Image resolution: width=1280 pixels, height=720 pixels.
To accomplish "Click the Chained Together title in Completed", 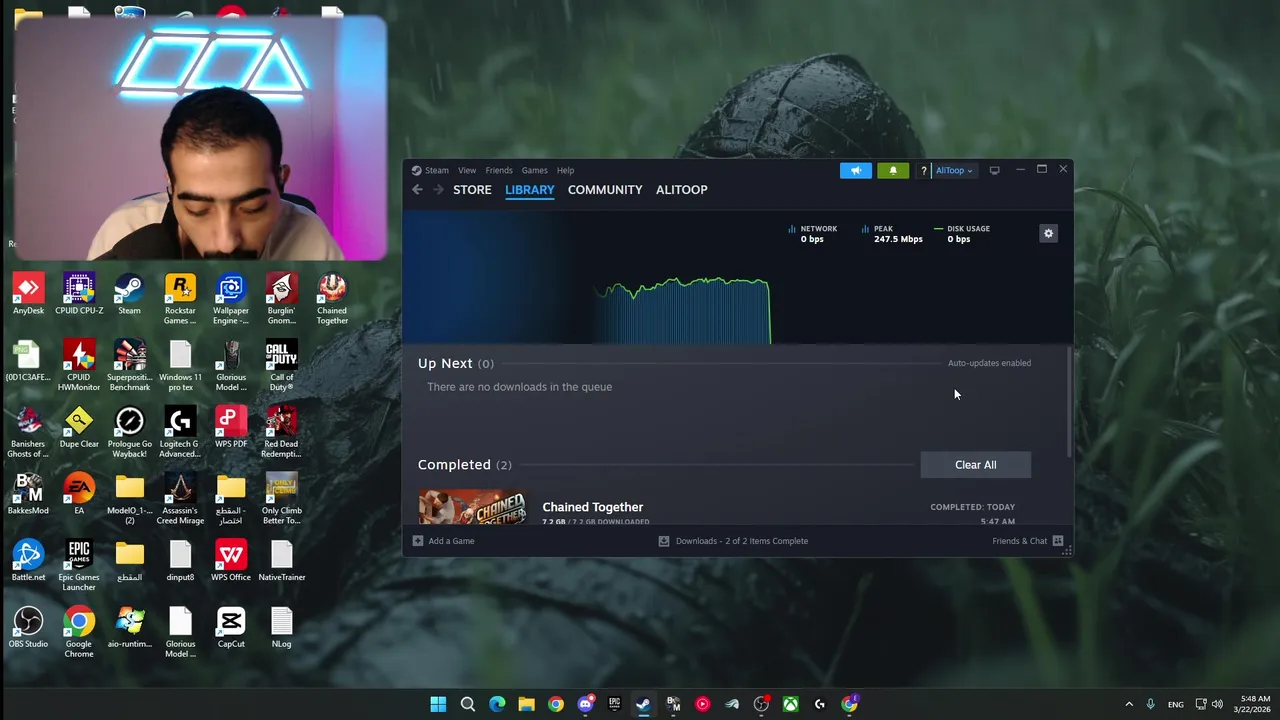I will click(x=592, y=507).
